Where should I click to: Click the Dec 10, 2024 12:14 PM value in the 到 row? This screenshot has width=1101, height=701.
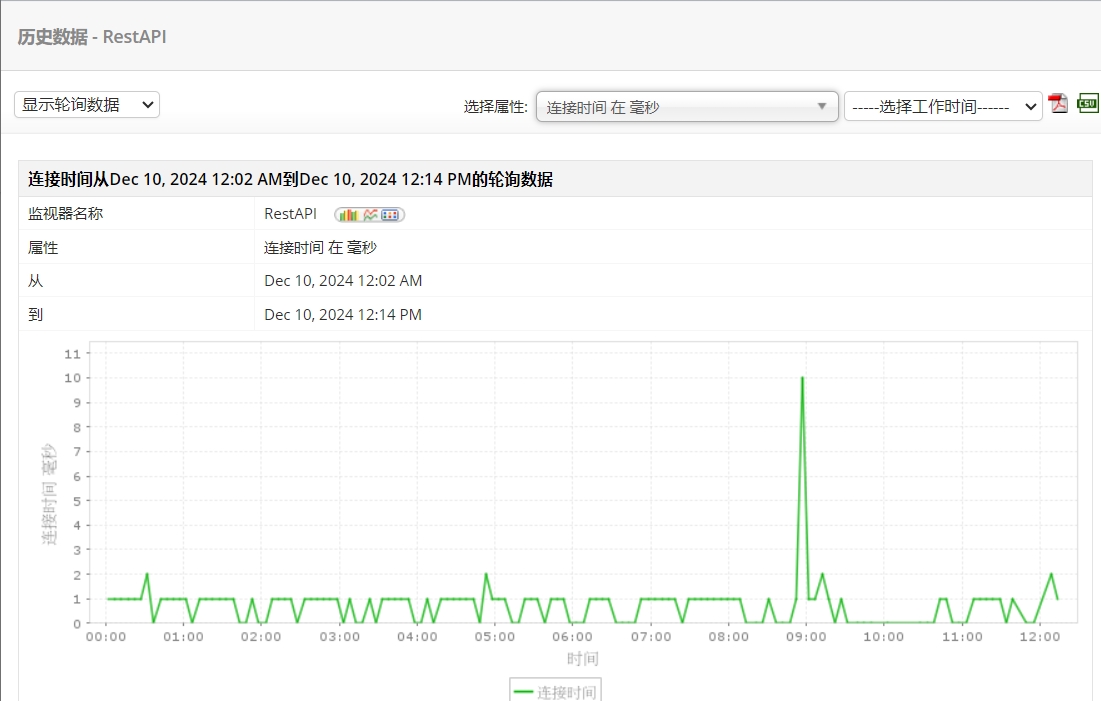click(343, 315)
